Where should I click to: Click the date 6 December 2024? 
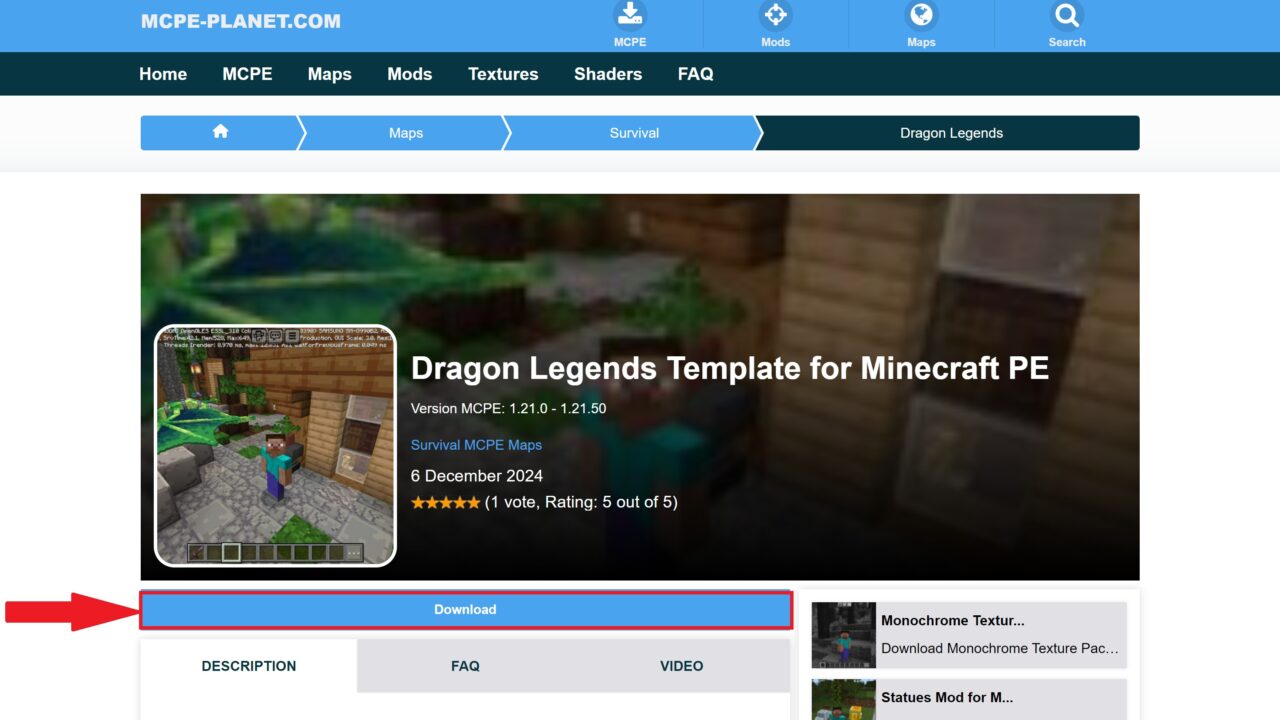click(477, 476)
